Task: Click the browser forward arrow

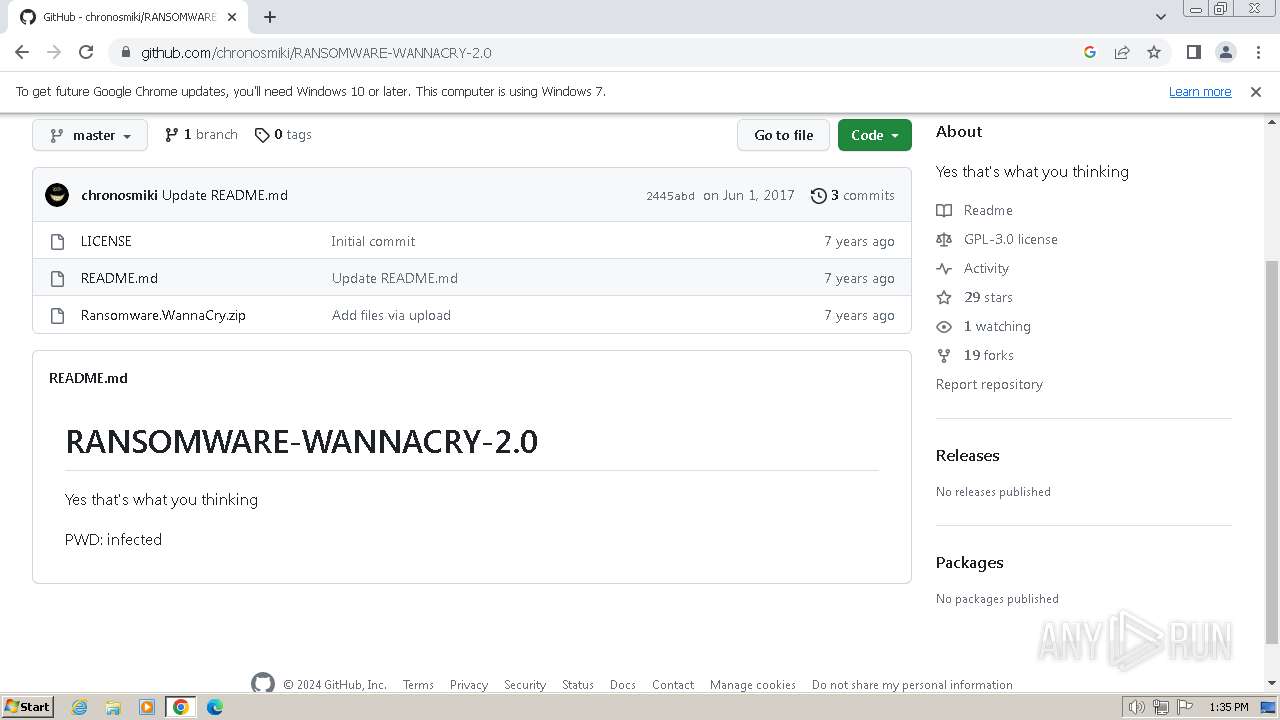Action: click(54, 52)
